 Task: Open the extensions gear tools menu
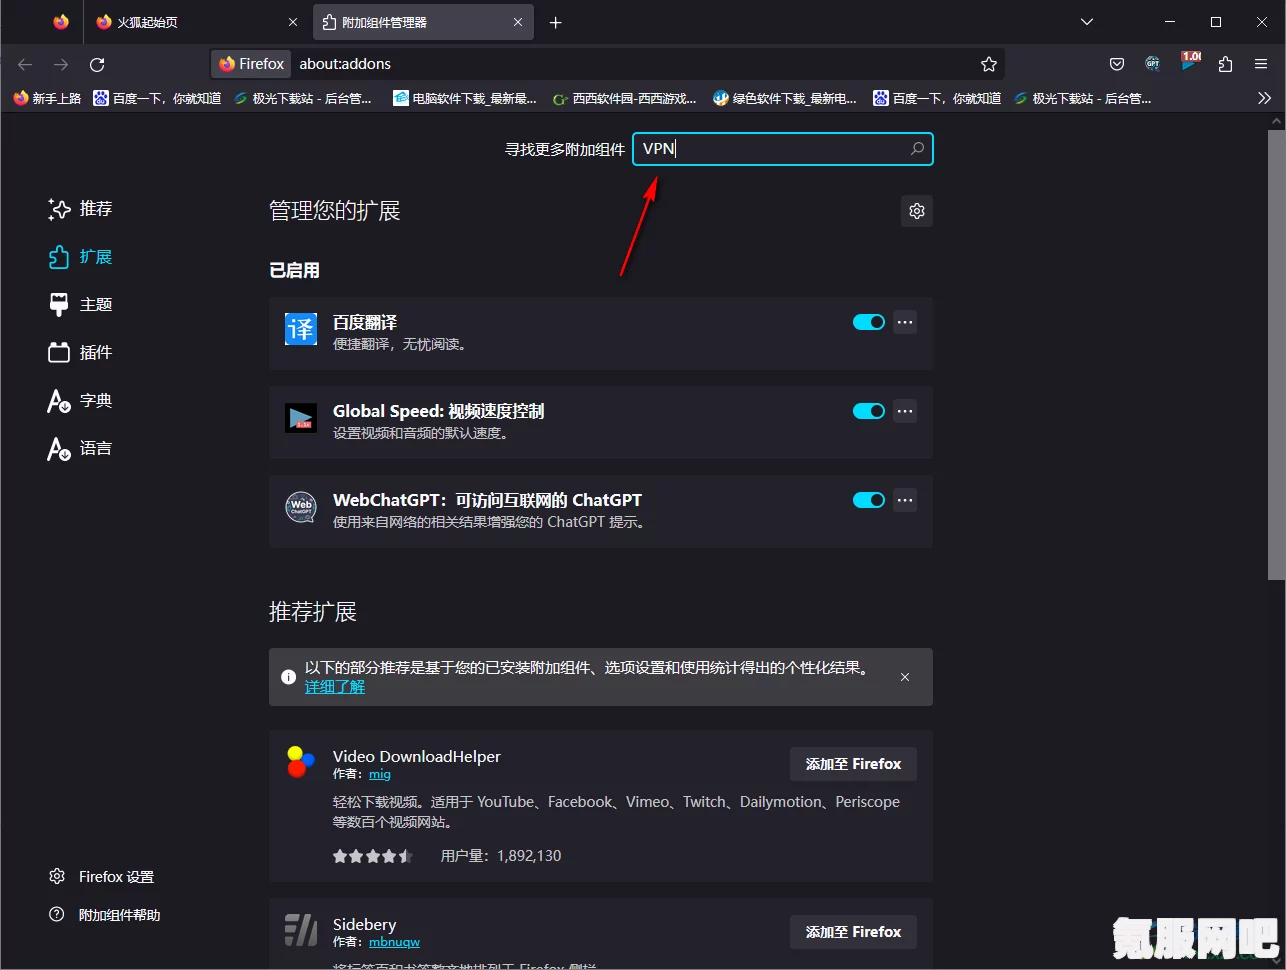[x=917, y=211]
